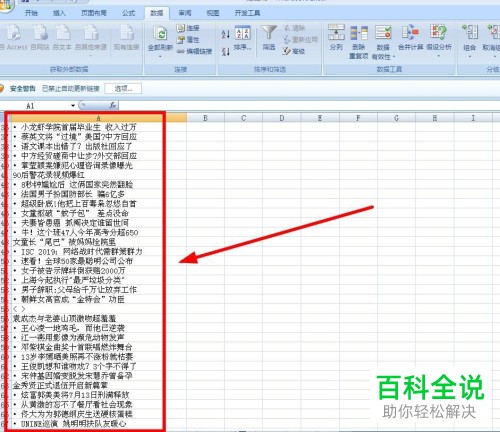Import data from Access
The height and width of the screenshot is (432, 500).
[13, 37]
